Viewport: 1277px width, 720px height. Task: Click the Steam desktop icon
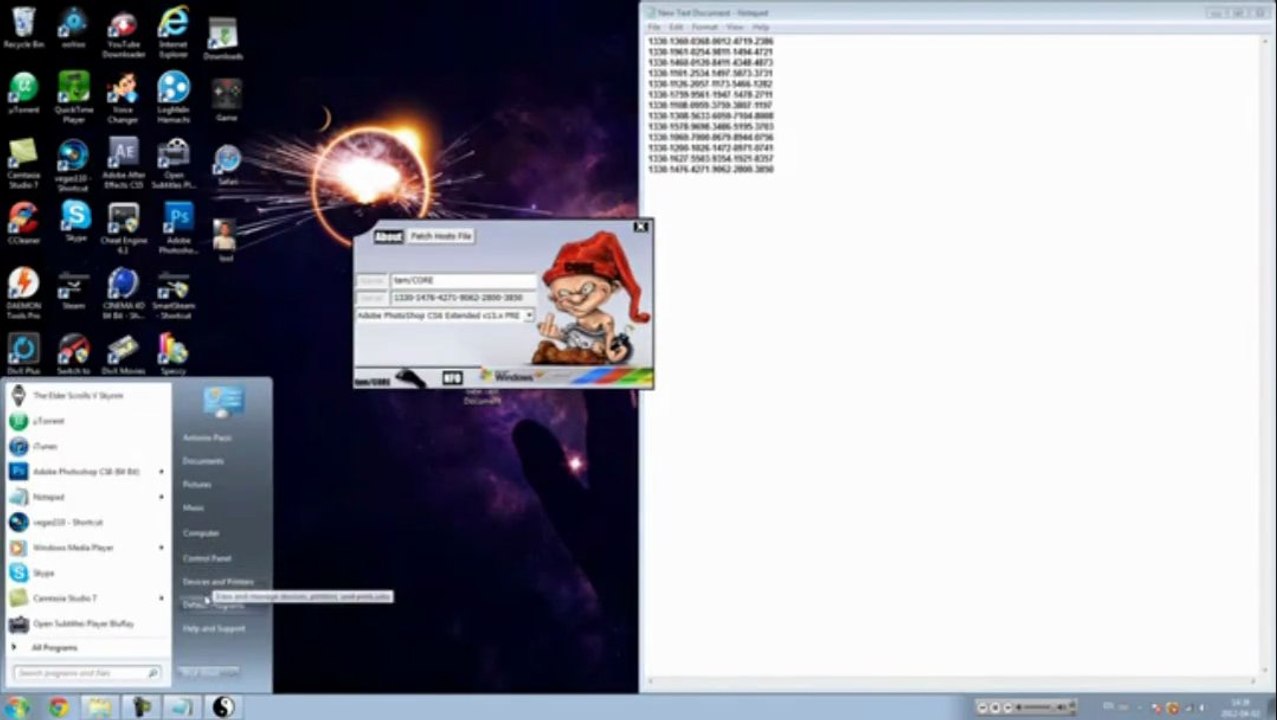pyautogui.click(x=73, y=289)
